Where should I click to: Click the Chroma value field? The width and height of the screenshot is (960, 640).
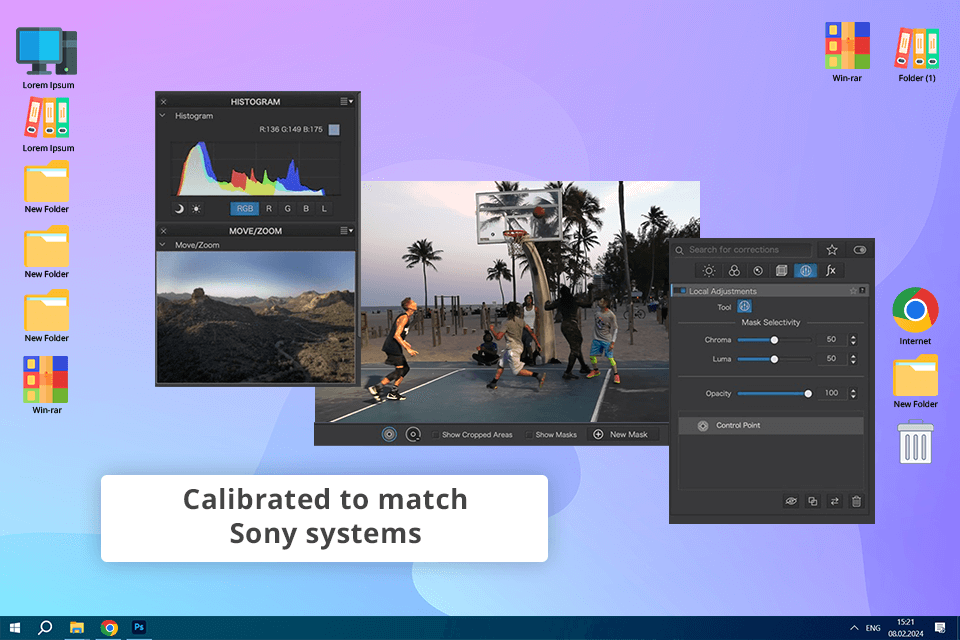click(x=831, y=339)
